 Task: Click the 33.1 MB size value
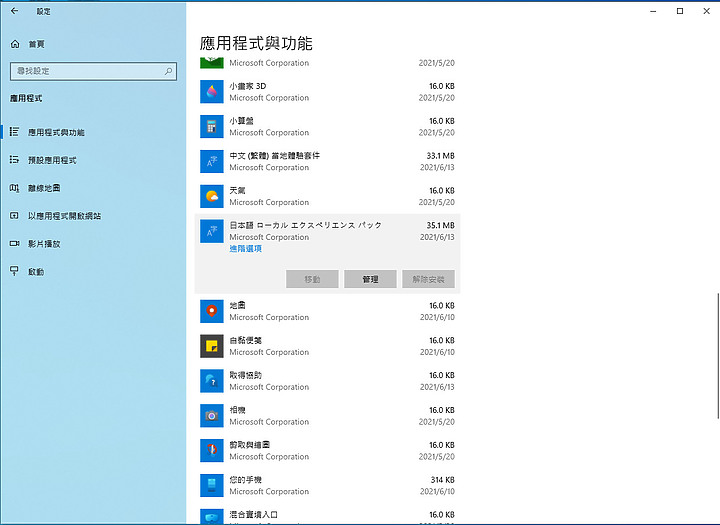(440, 156)
